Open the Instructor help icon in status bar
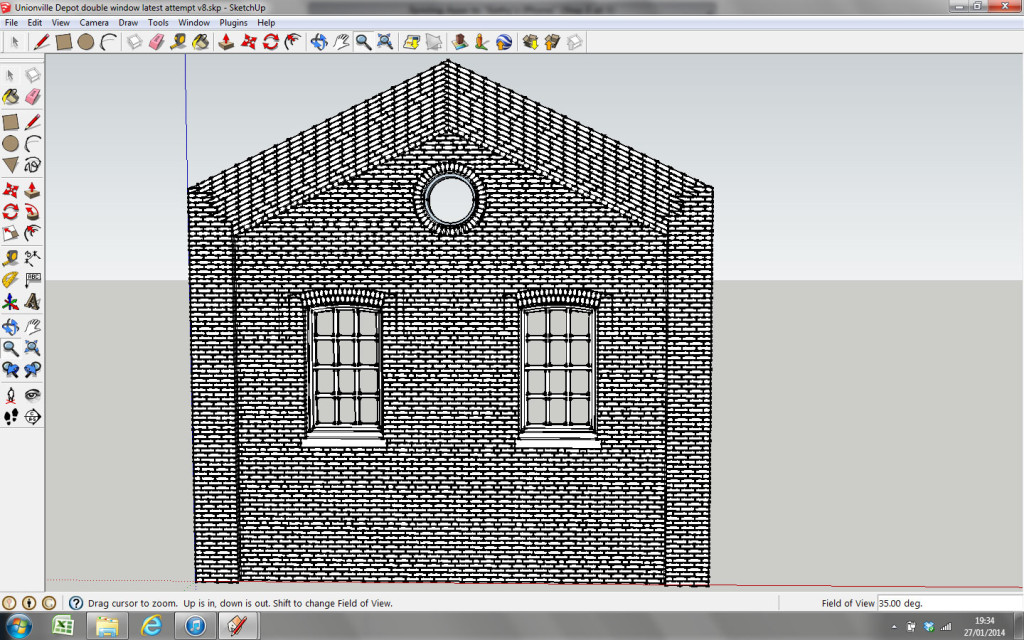The height and width of the screenshot is (640, 1024). pyautogui.click(x=76, y=603)
